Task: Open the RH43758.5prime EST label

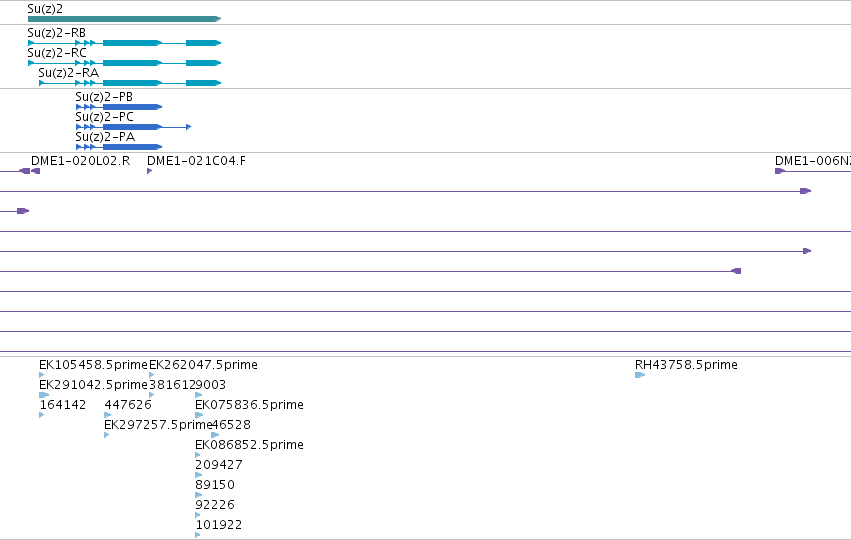Action: (x=686, y=365)
